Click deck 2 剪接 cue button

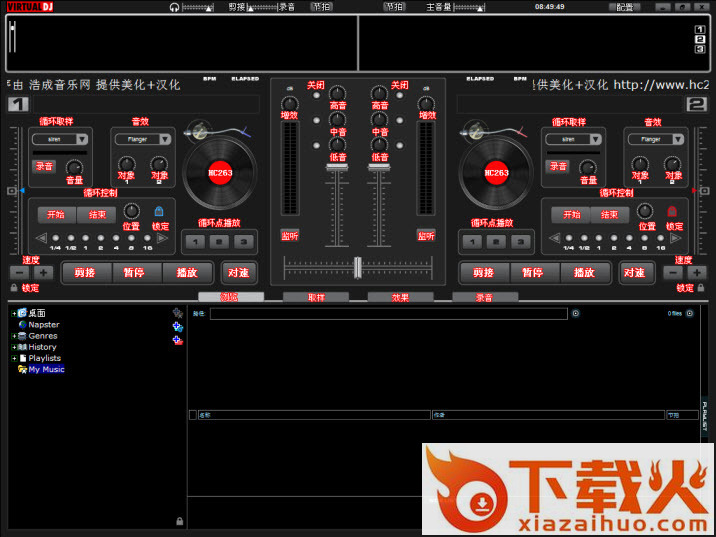(x=484, y=273)
